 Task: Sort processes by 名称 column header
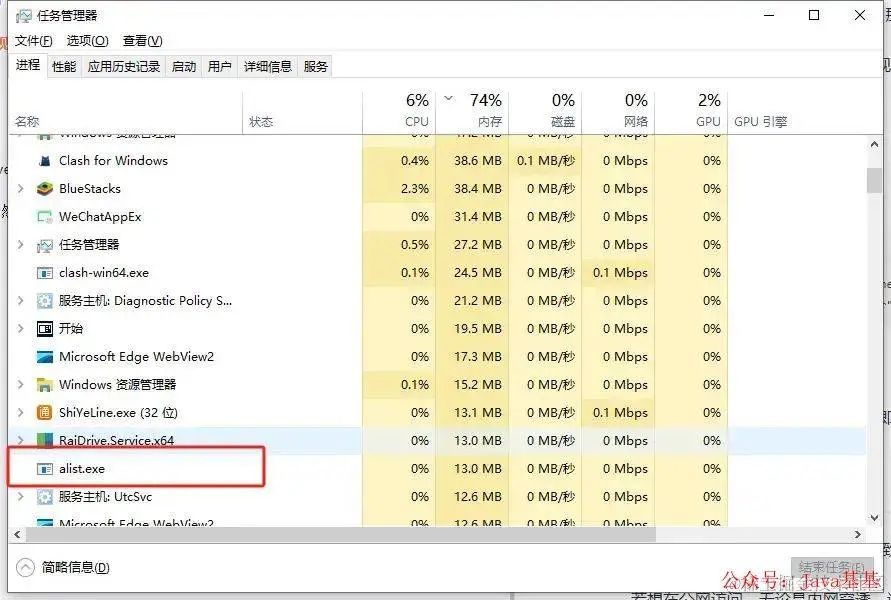click(x=126, y=113)
